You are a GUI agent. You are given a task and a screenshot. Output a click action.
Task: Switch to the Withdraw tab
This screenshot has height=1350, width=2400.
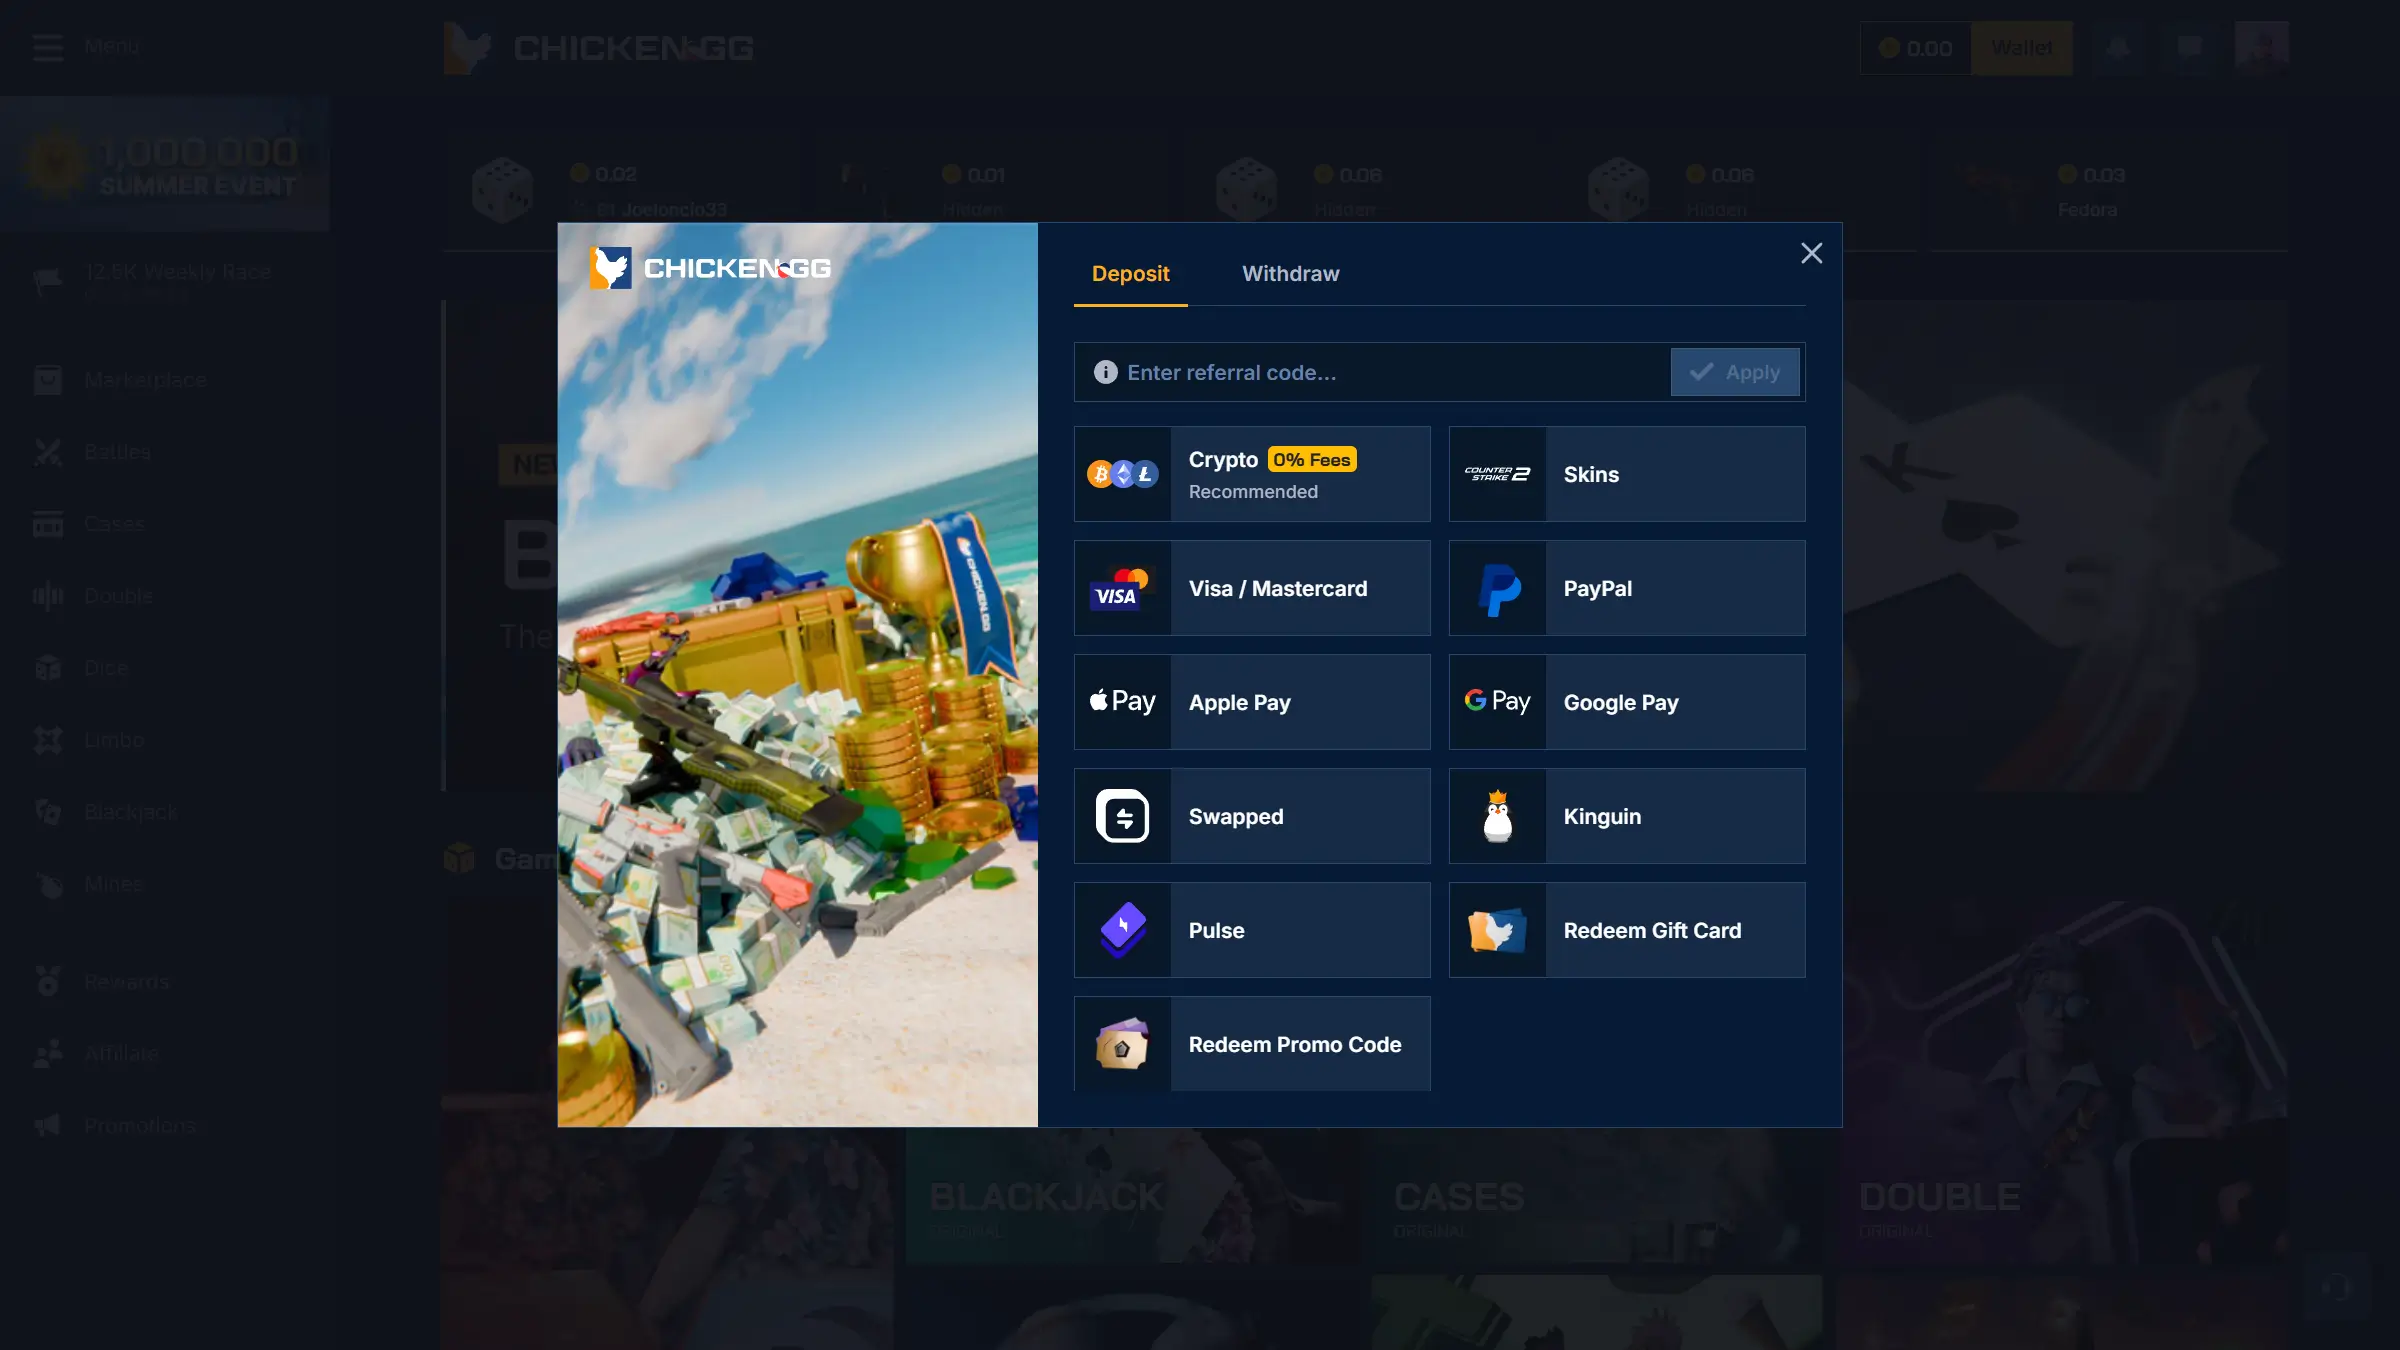1290,274
